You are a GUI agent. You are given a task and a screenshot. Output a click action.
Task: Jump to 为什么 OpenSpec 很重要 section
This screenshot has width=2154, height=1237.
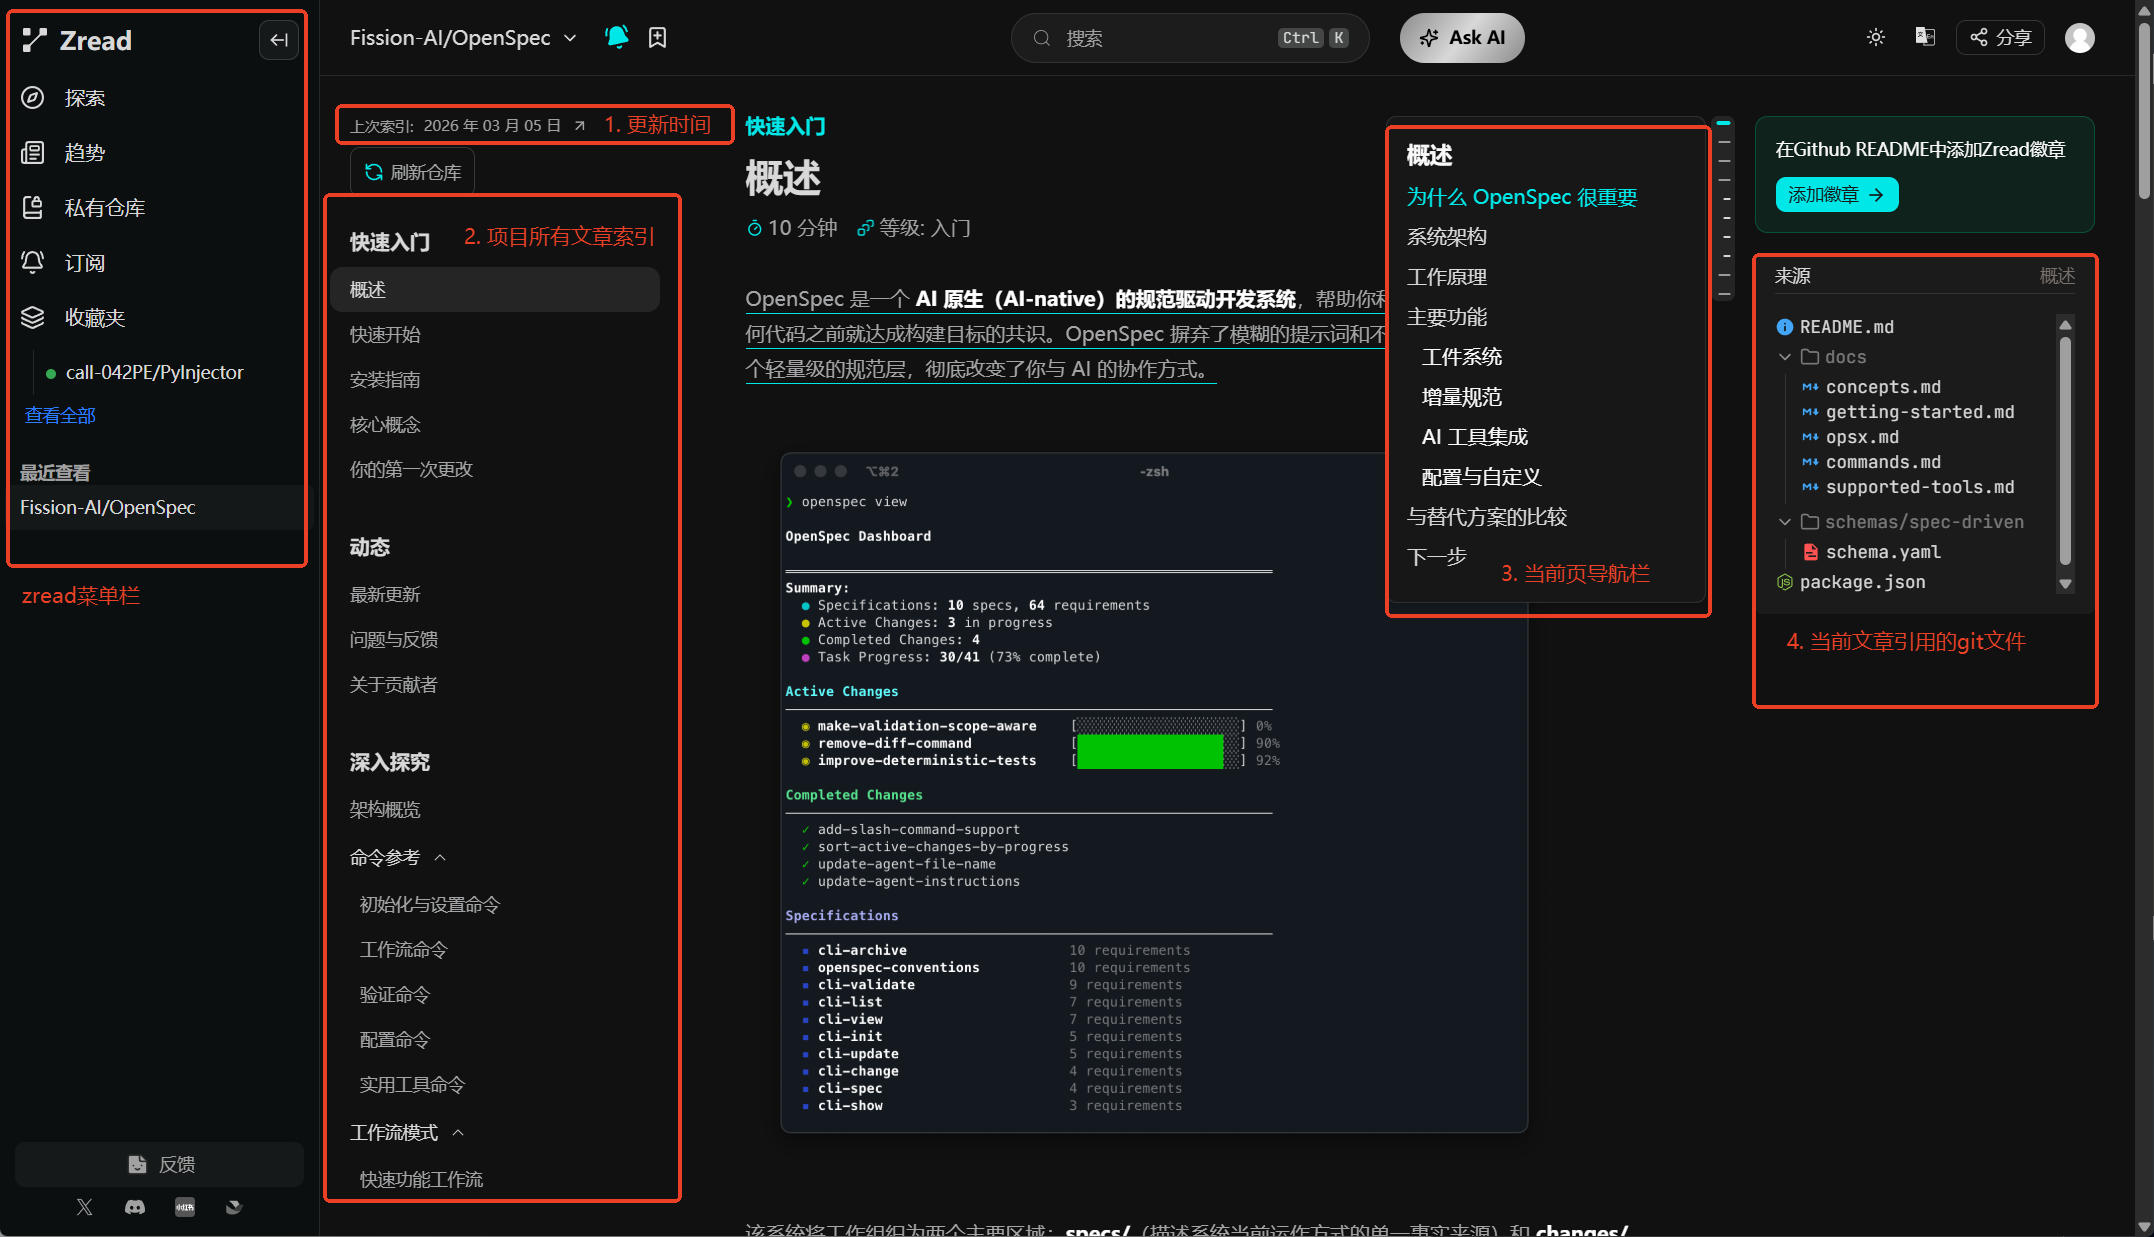(1522, 198)
